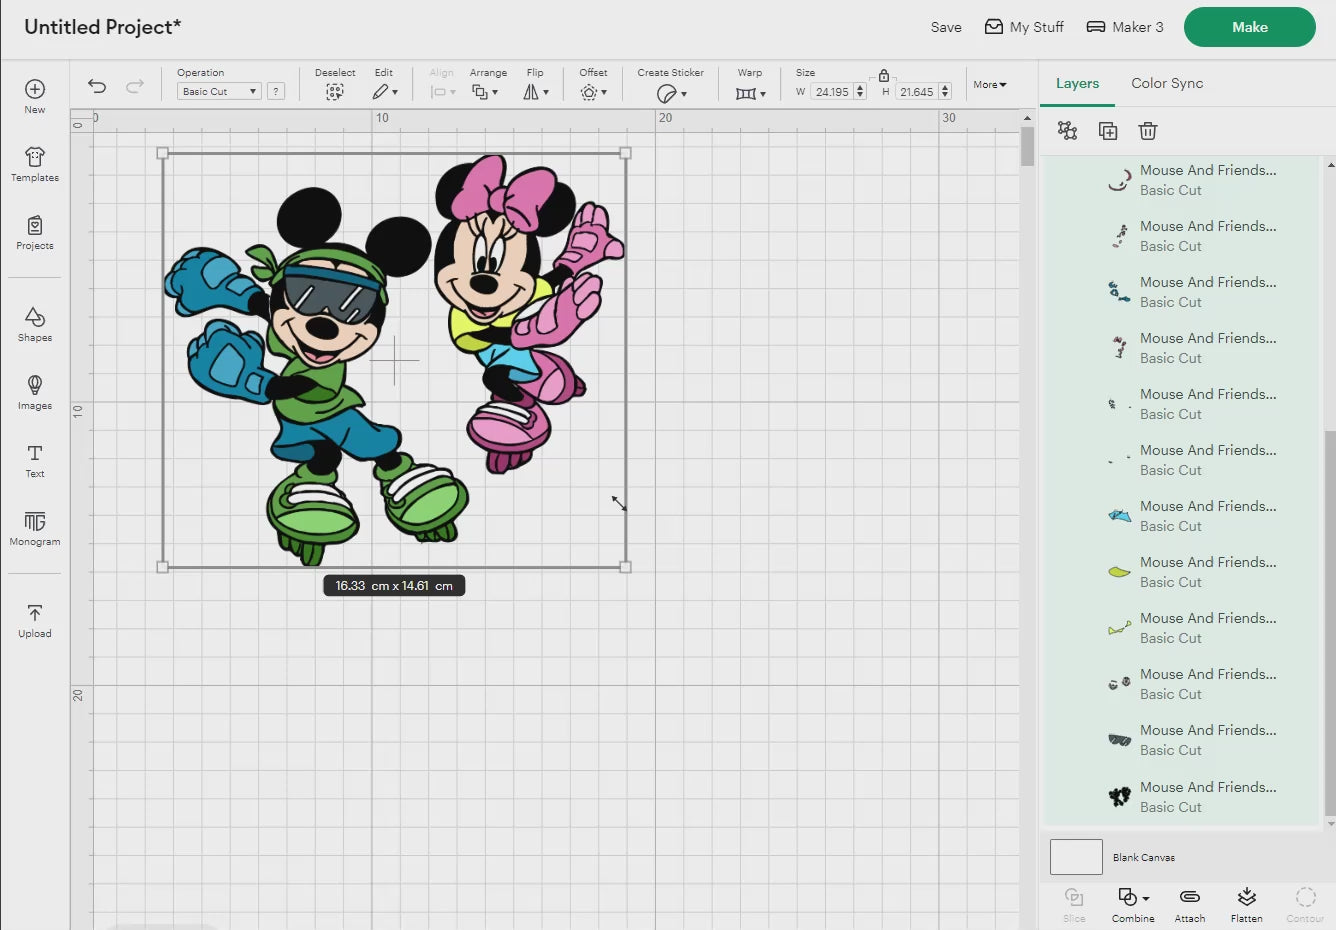Viewport: 1336px width, 930px height.
Task: Open the Warp dropdown
Action: pyautogui.click(x=750, y=93)
